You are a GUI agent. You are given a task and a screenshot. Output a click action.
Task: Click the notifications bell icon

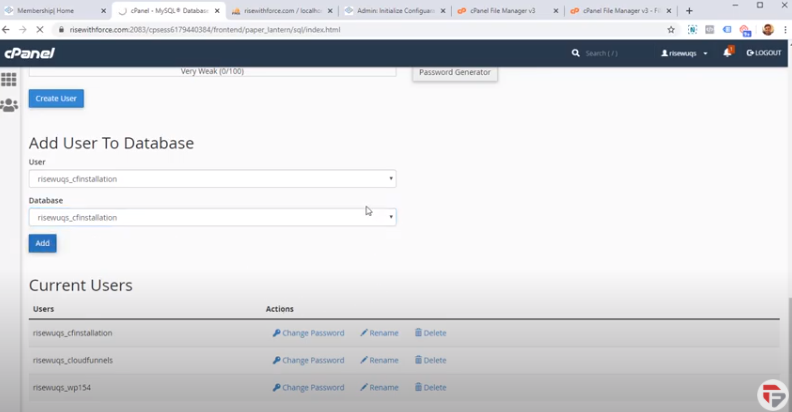tap(727, 53)
